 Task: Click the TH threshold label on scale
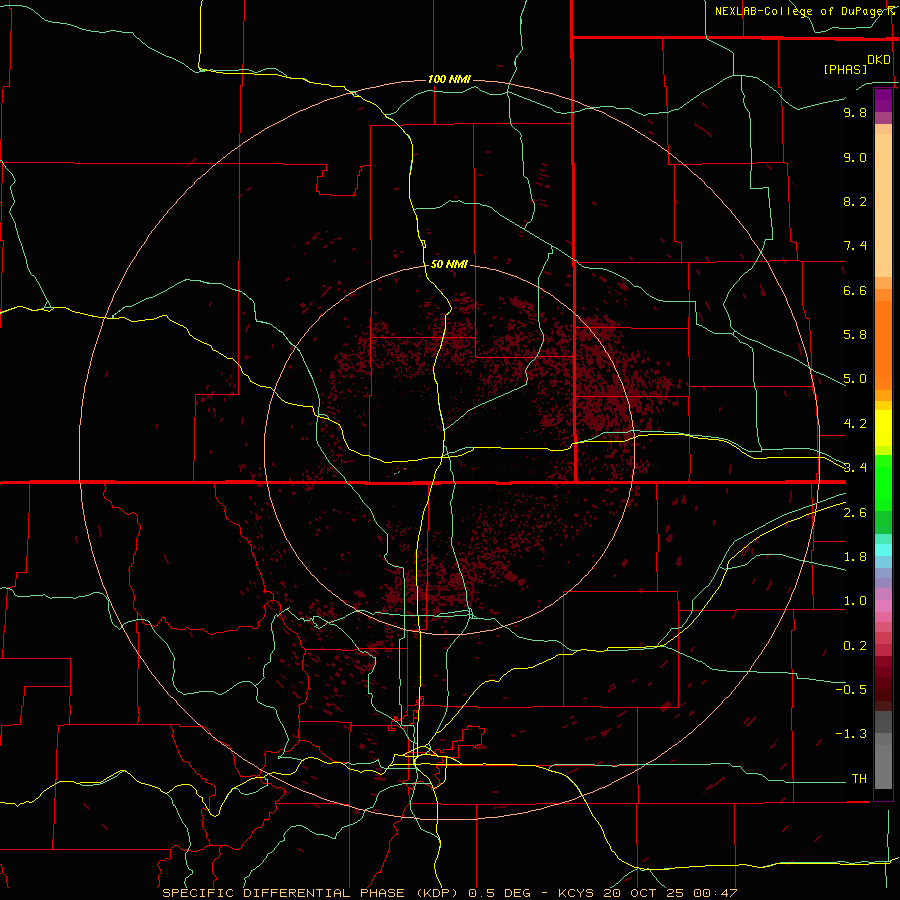pos(859,779)
